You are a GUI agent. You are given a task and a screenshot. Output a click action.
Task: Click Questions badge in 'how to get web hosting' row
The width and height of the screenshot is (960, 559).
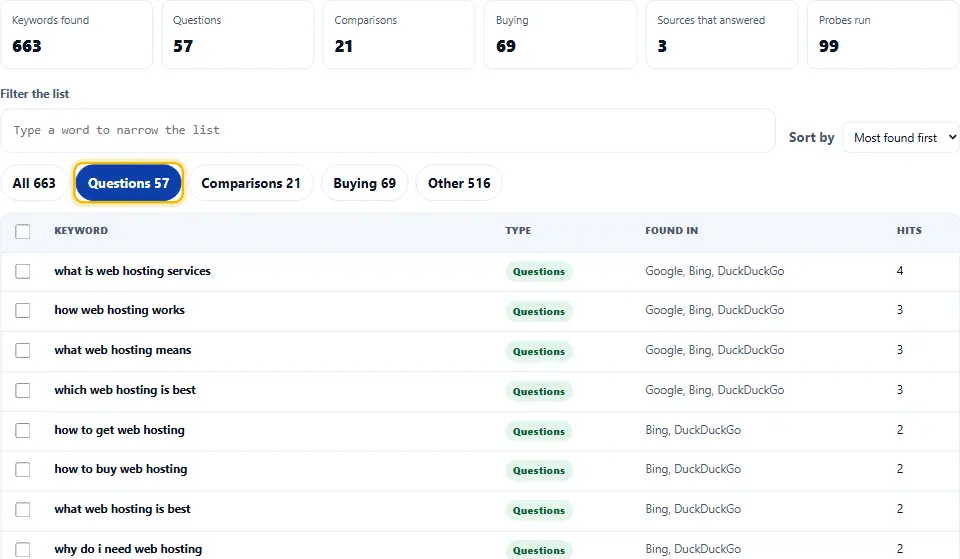coord(539,432)
